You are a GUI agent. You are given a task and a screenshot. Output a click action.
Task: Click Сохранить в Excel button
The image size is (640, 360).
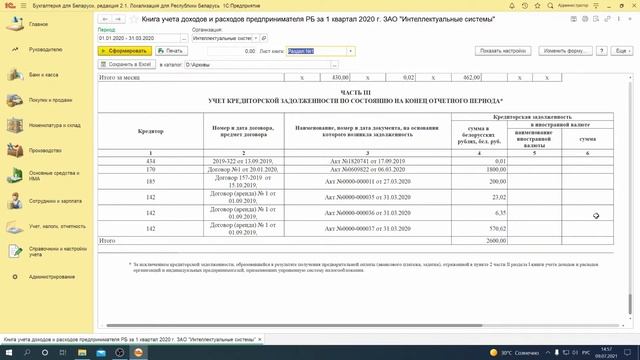(127, 64)
